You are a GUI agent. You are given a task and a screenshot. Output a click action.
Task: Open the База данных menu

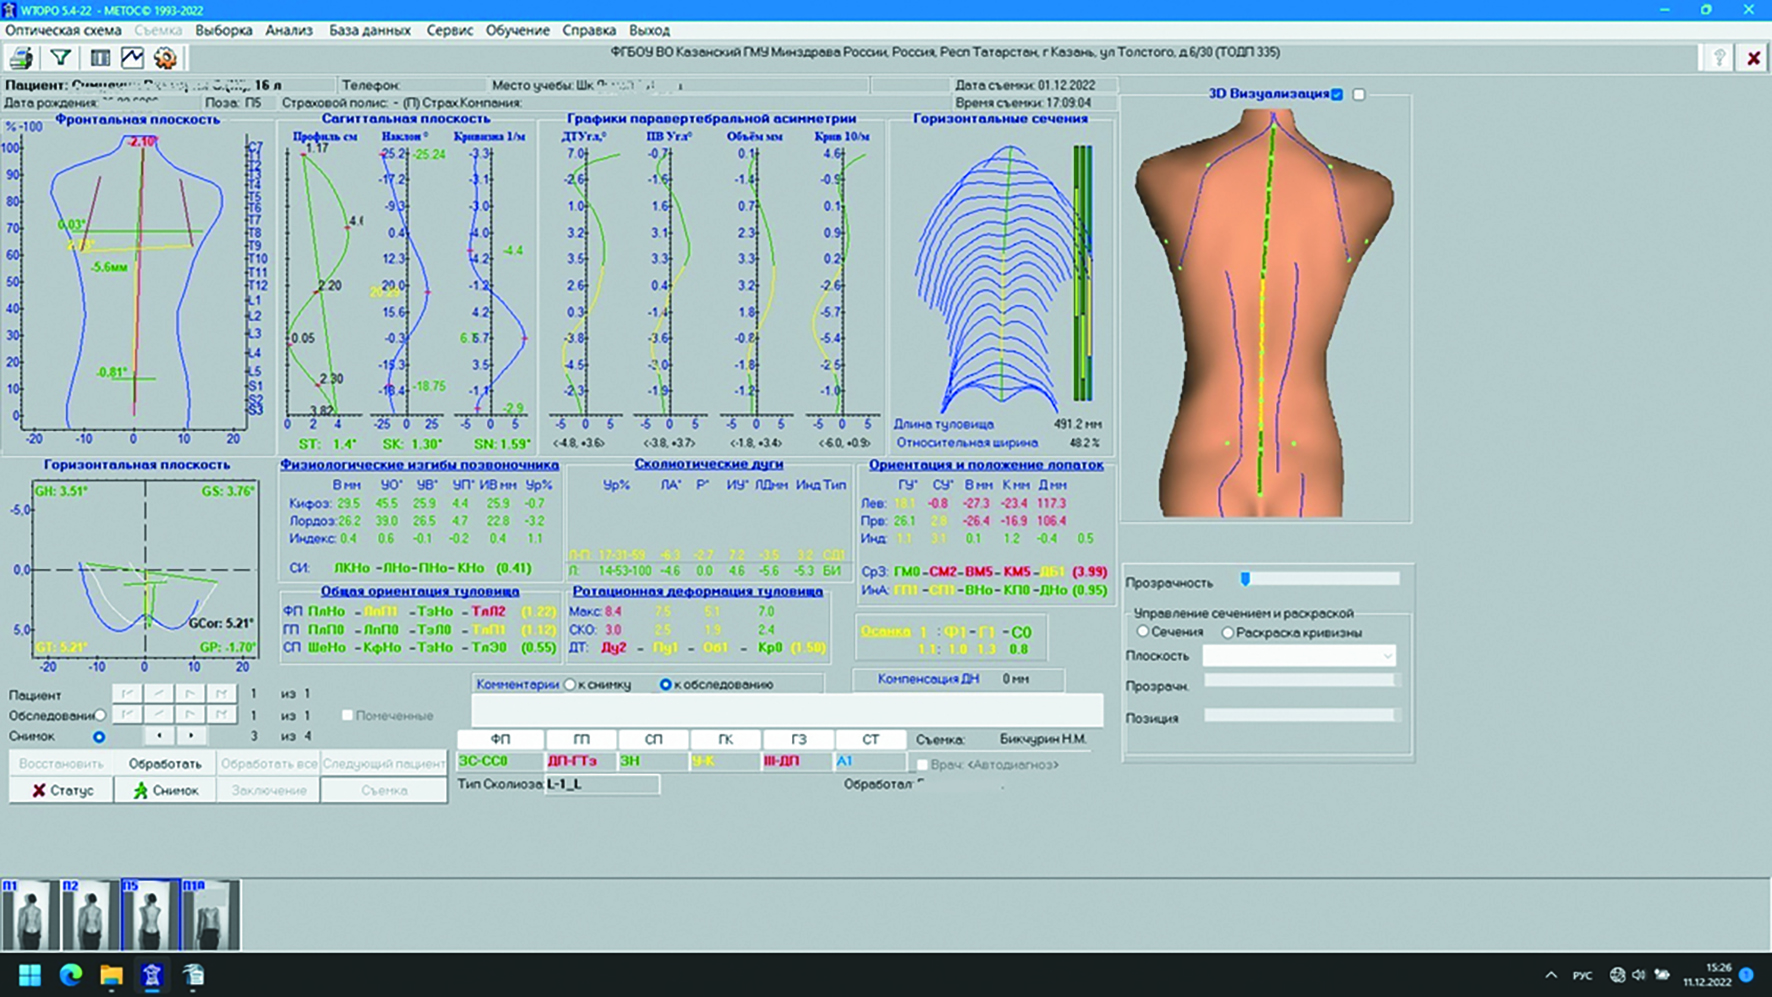click(369, 31)
